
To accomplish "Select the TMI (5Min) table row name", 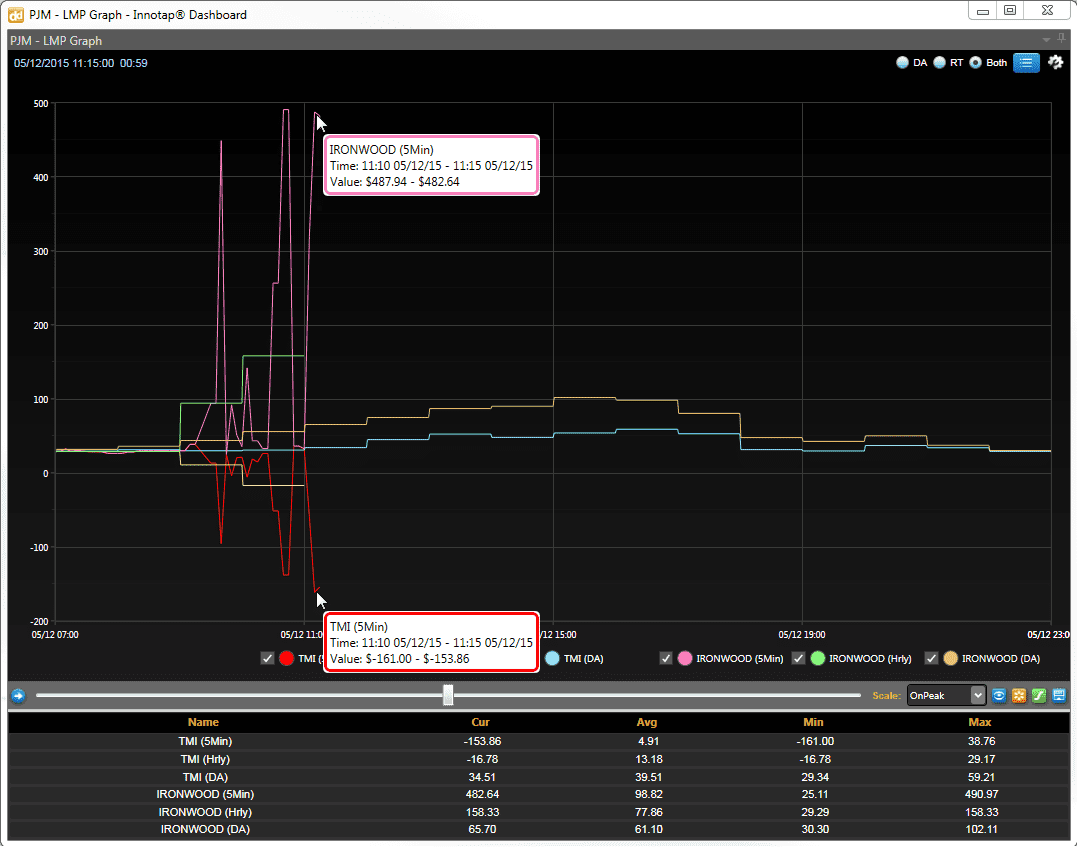I will pos(205,742).
